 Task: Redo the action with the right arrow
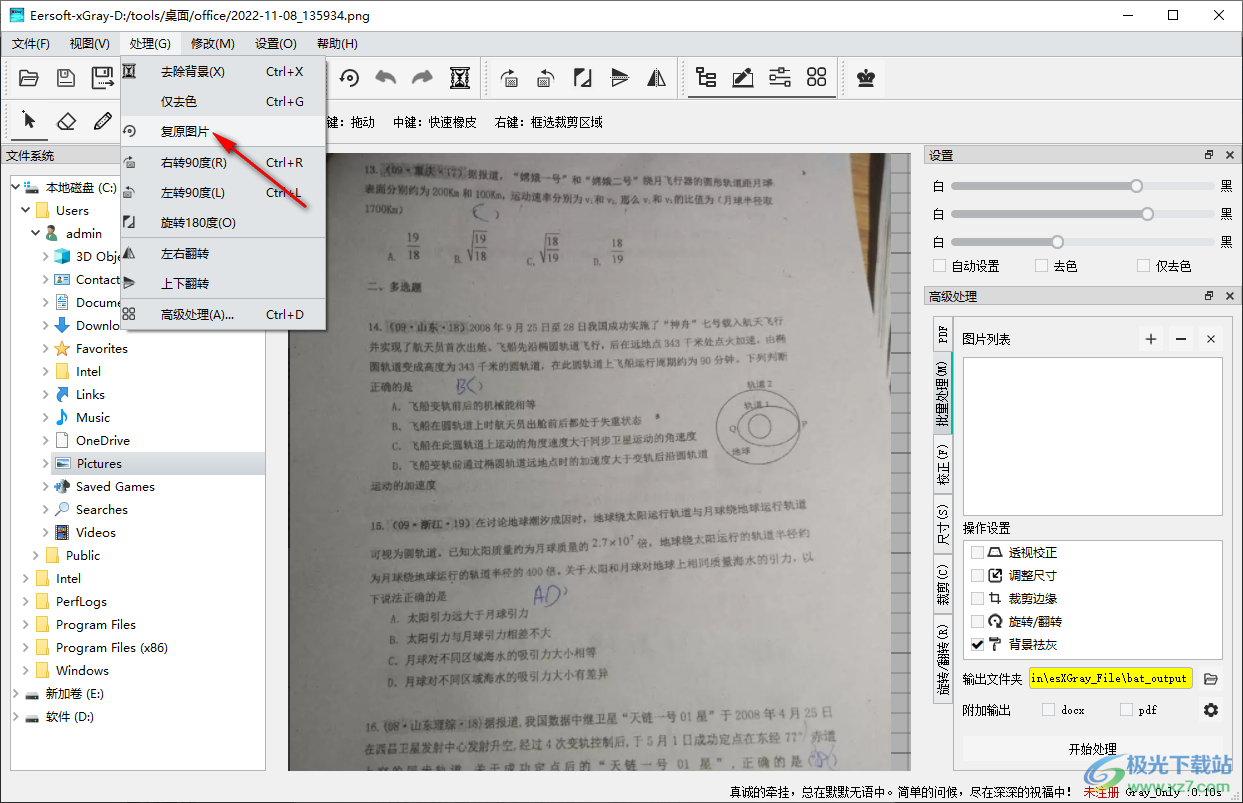[422, 77]
